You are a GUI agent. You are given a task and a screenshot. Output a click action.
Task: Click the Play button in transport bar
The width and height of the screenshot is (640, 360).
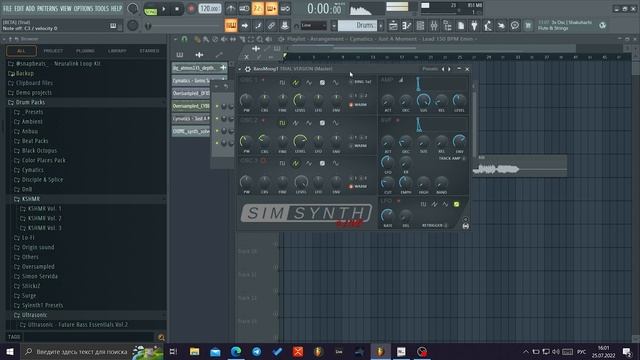(x=164, y=9)
